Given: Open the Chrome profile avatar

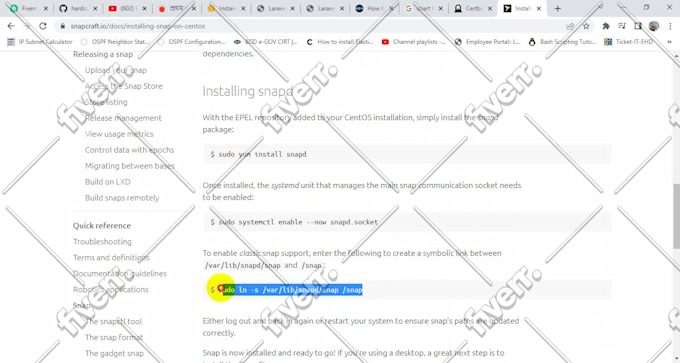Looking at the screenshot, I should click(x=654, y=26).
